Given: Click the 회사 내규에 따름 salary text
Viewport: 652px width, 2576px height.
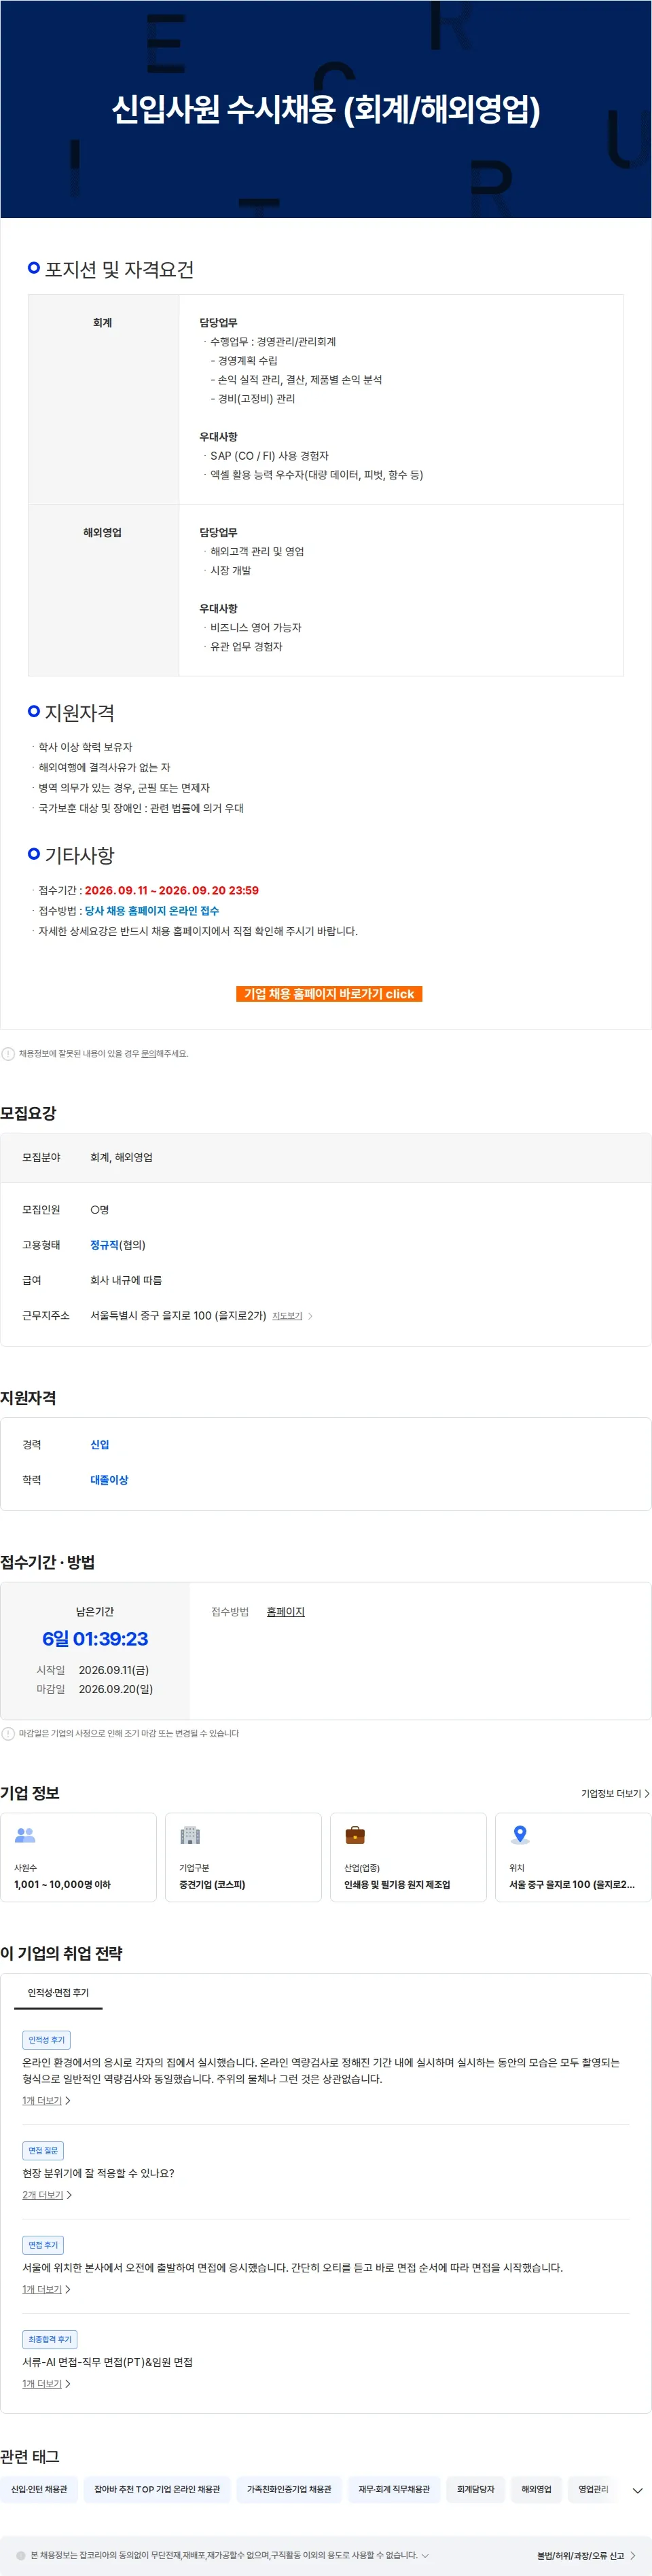Looking at the screenshot, I should [126, 1279].
